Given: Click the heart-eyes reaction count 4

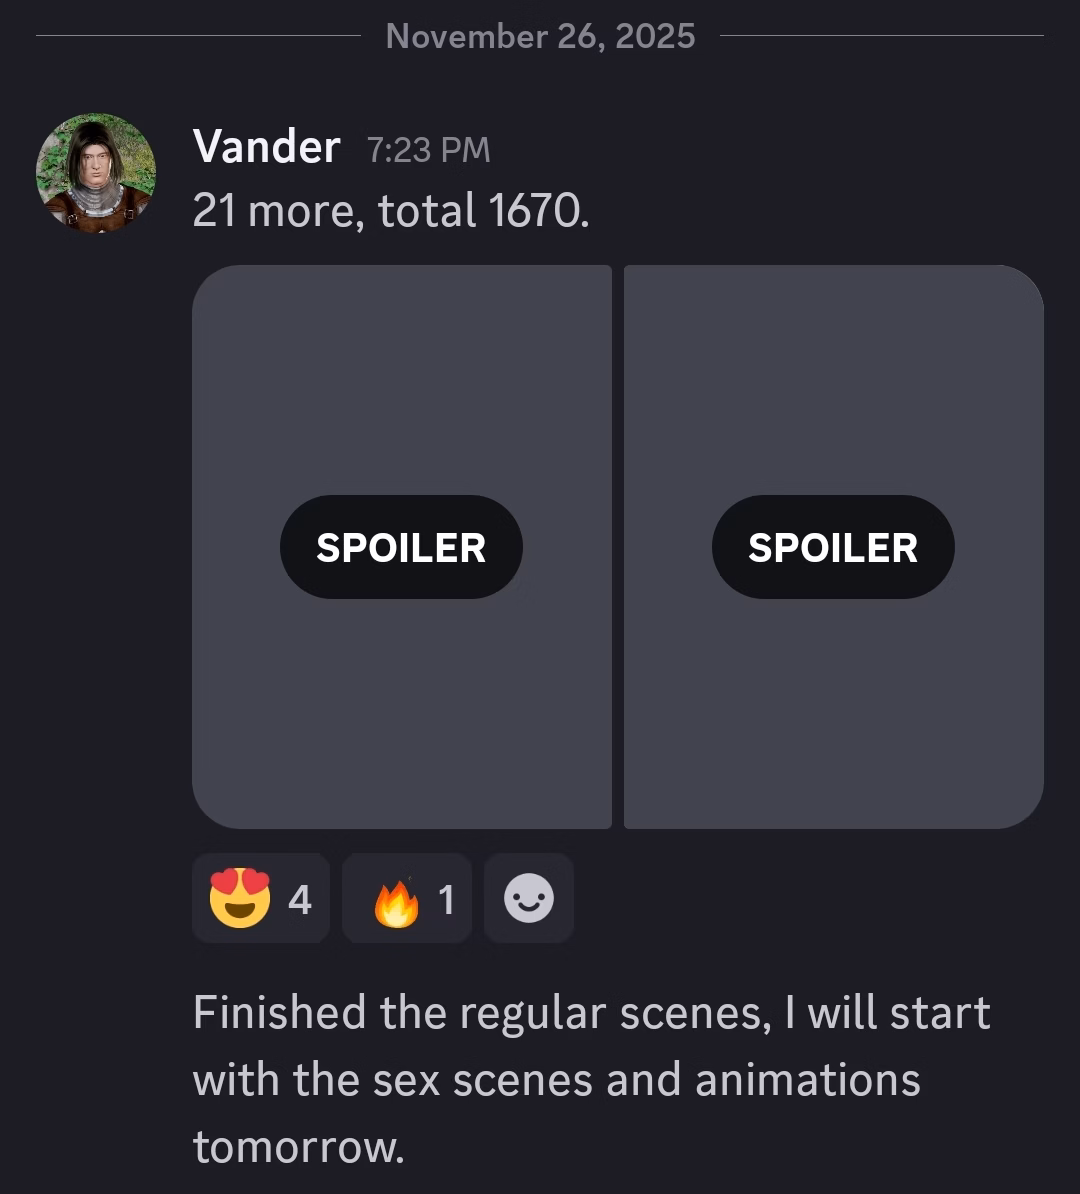Looking at the screenshot, I should 300,900.
